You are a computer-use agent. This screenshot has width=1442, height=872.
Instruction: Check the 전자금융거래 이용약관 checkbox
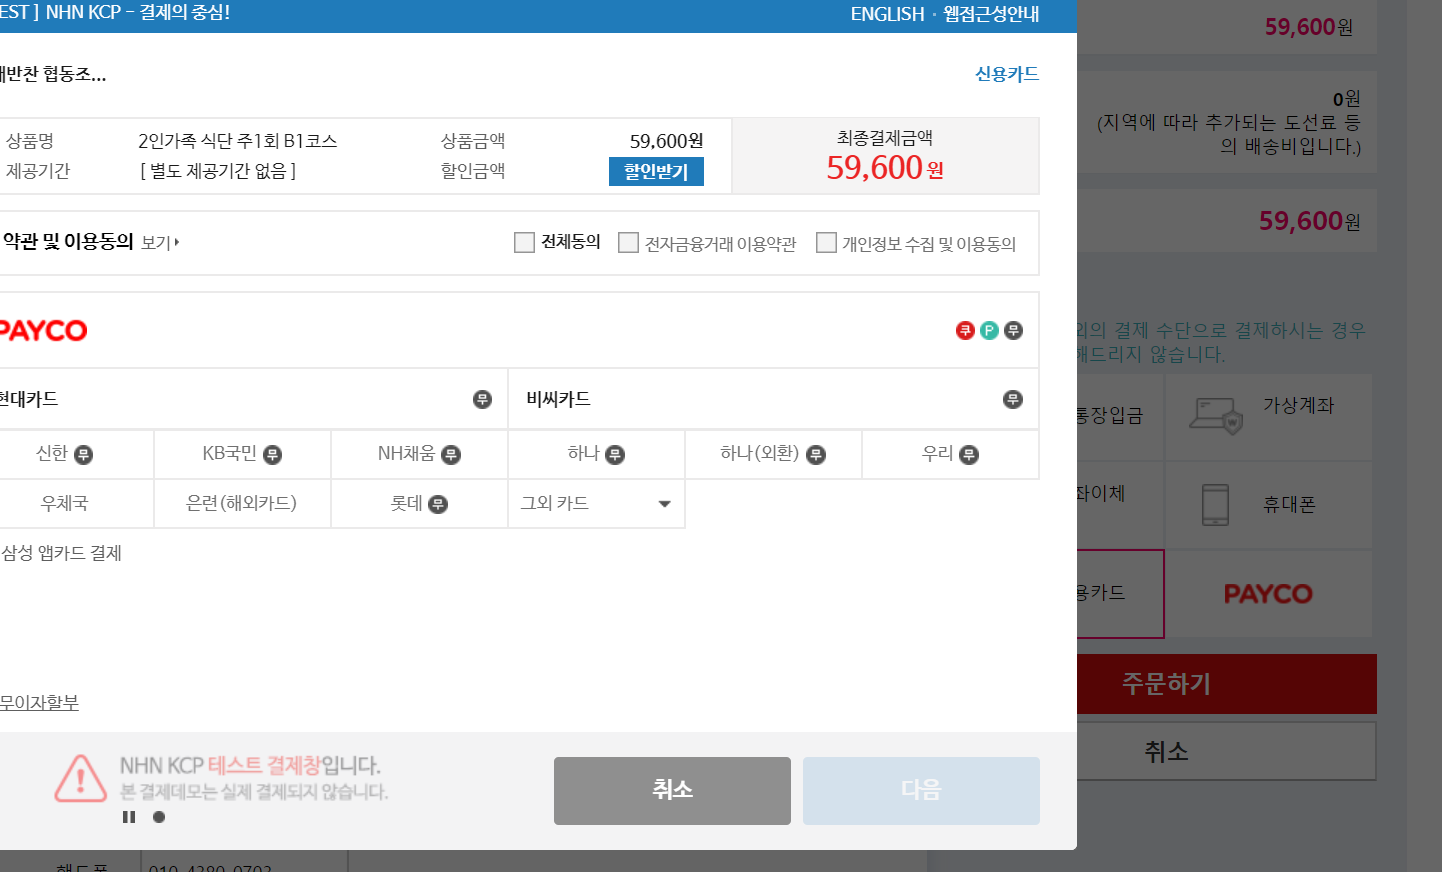(628, 242)
